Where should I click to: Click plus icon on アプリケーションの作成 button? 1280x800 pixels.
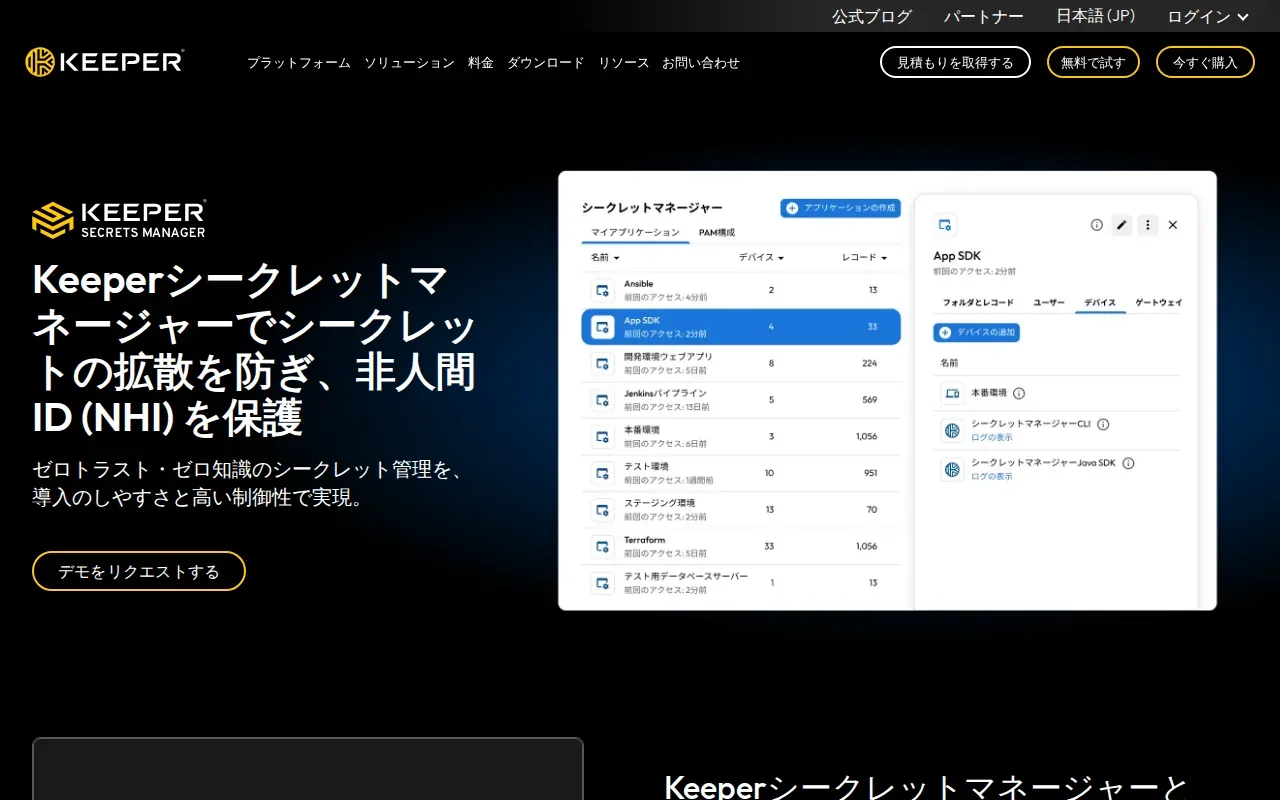point(792,208)
